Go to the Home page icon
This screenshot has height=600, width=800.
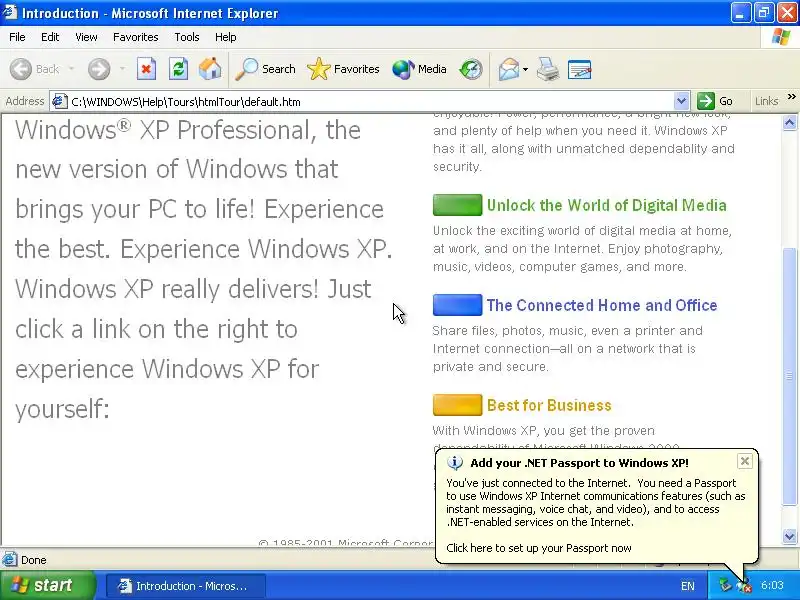pyautogui.click(x=210, y=69)
